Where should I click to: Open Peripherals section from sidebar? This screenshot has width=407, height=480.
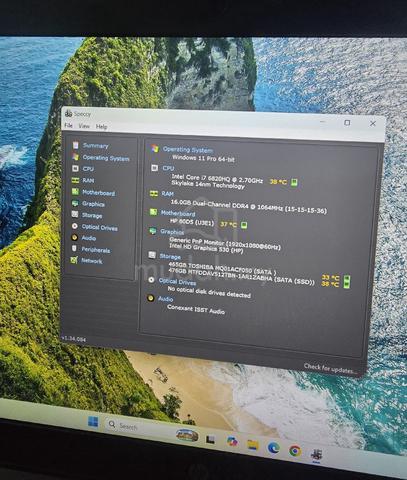click(x=91, y=250)
